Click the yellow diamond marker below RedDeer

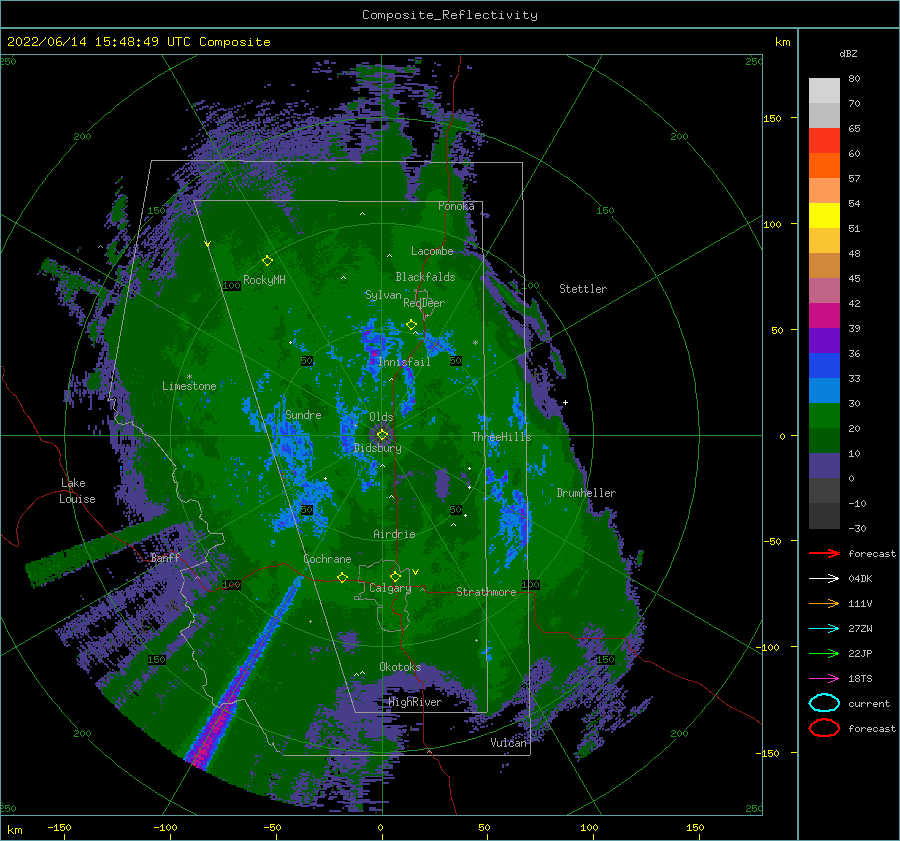coord(411,325)
